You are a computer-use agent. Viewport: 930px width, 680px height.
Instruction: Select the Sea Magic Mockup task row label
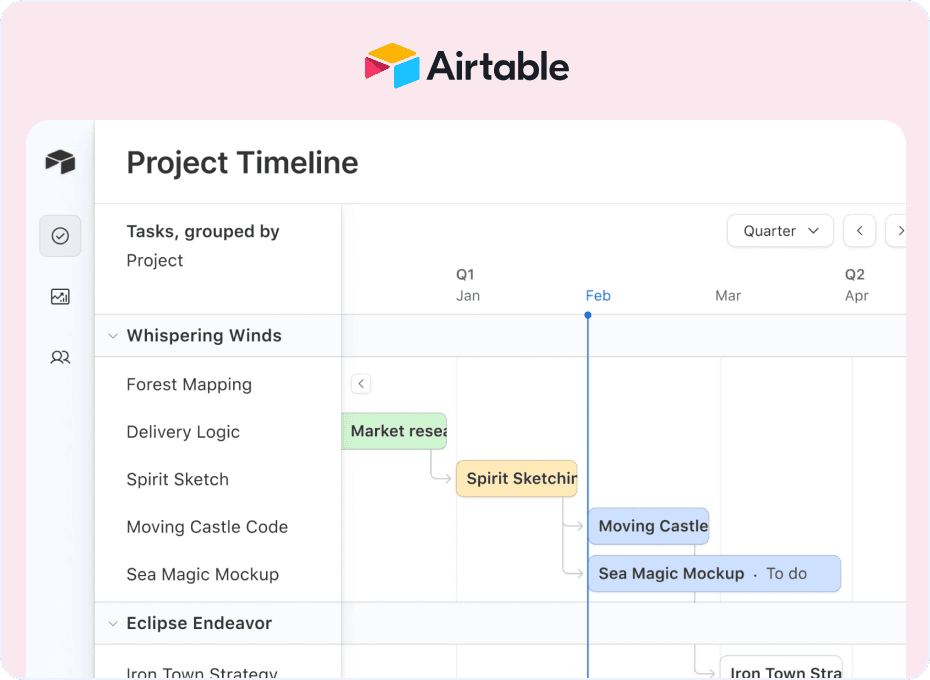coord(202,574)
